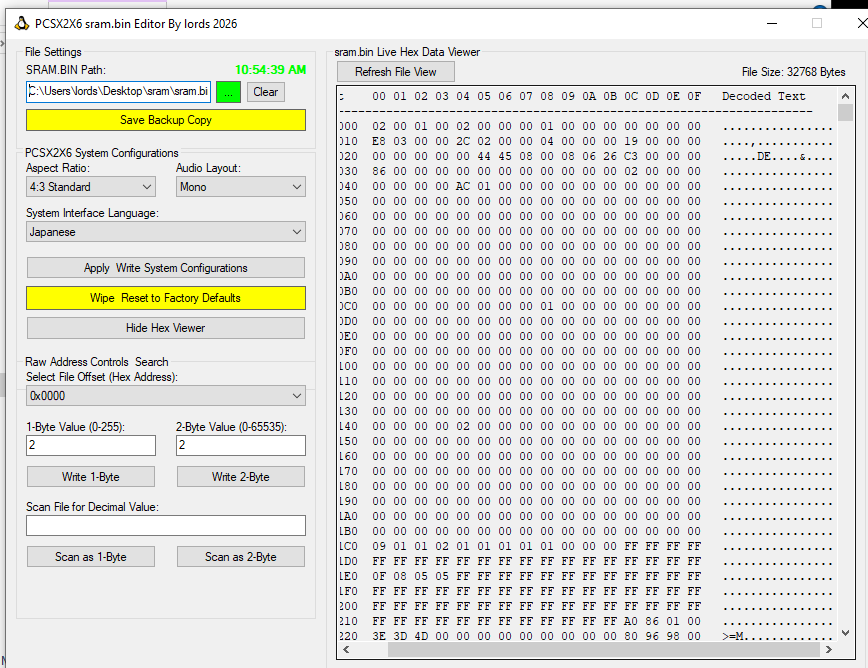Viewport: 868px width, 668px height.
Task: Close the PCSX2X6 editor window
Action: (861, 23)
